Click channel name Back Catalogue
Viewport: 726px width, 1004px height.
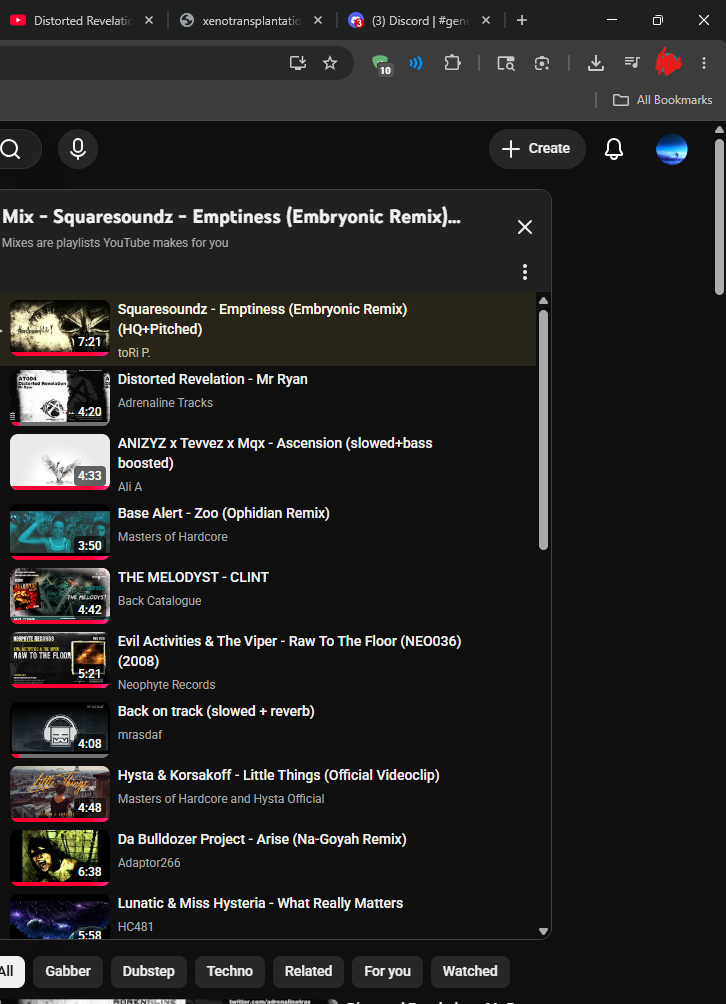tap(159, 601)
